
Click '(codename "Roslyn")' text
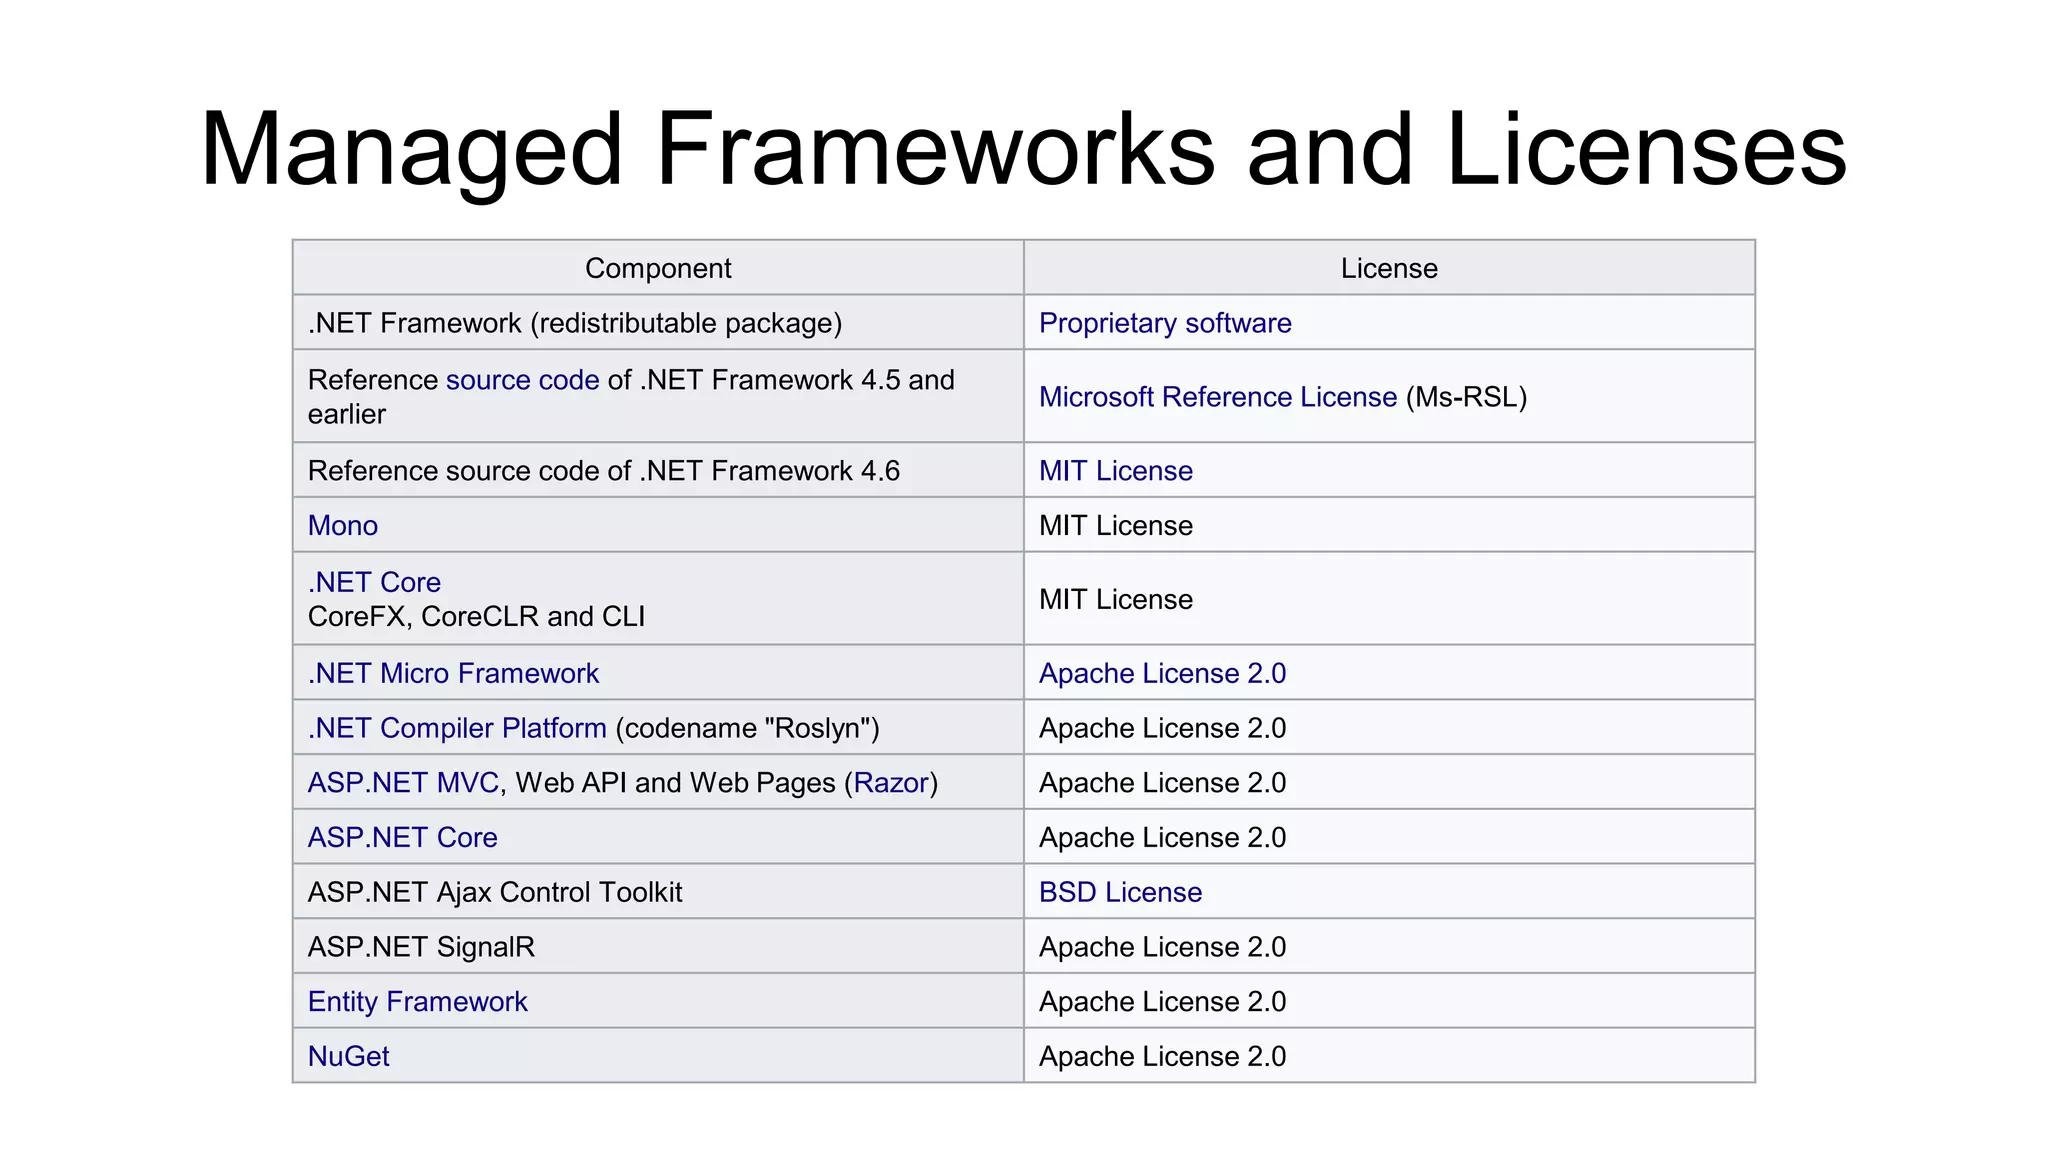click(x=747, y=728)
